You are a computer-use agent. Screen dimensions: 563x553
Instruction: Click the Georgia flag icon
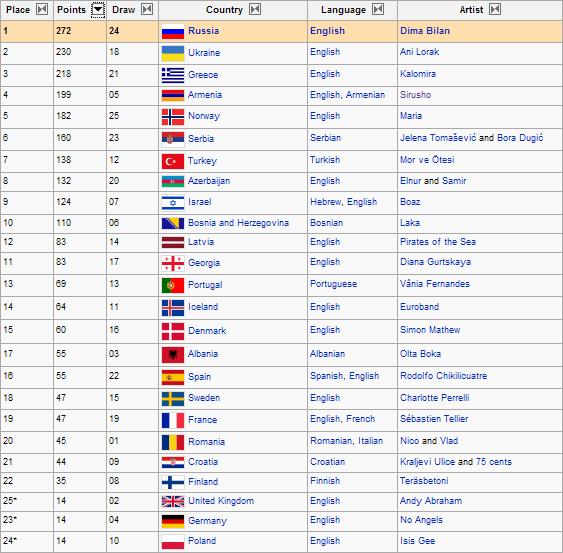(x=173, y=263)
